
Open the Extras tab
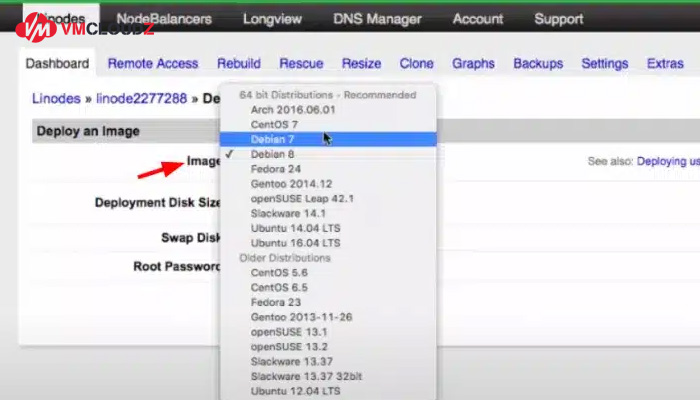[x=665, y=63]
